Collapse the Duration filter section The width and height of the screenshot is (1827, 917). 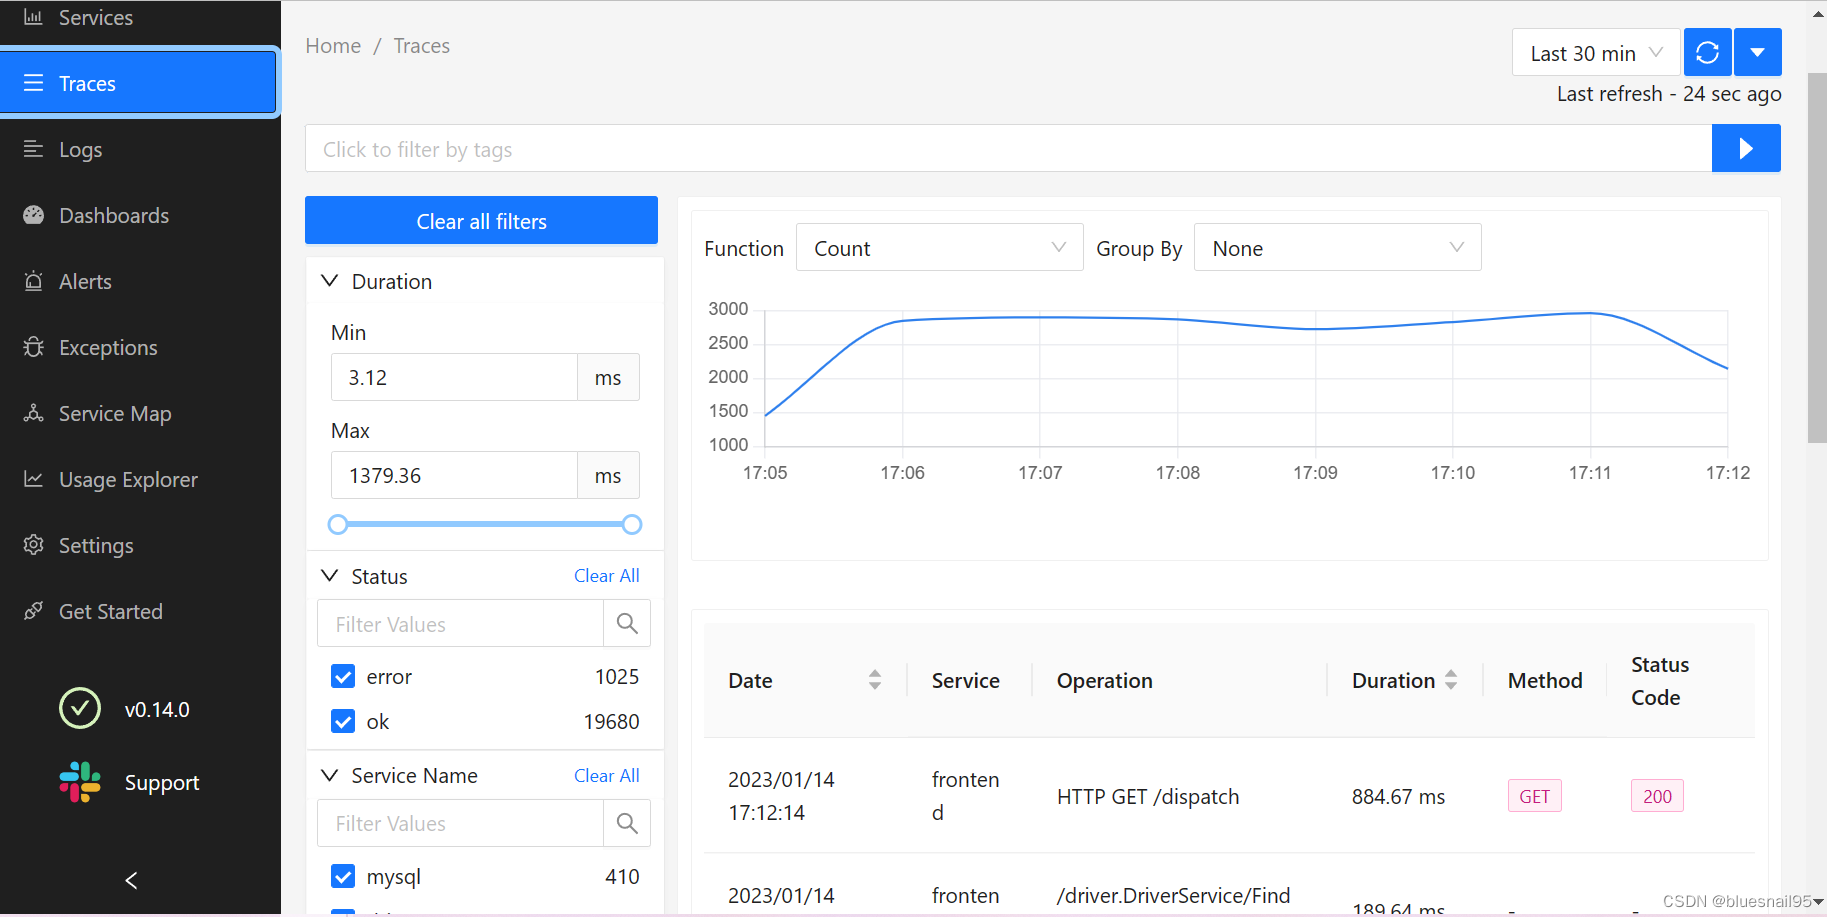point(329,281)
